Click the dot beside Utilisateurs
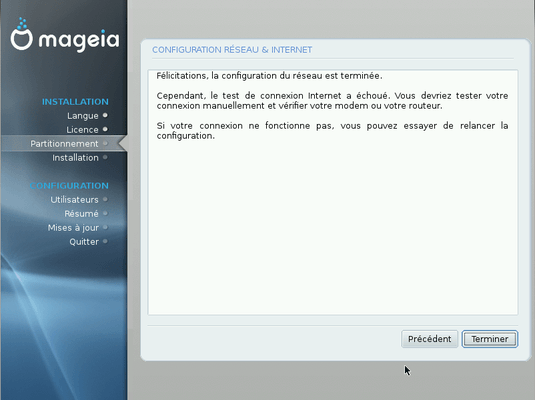 105,199
